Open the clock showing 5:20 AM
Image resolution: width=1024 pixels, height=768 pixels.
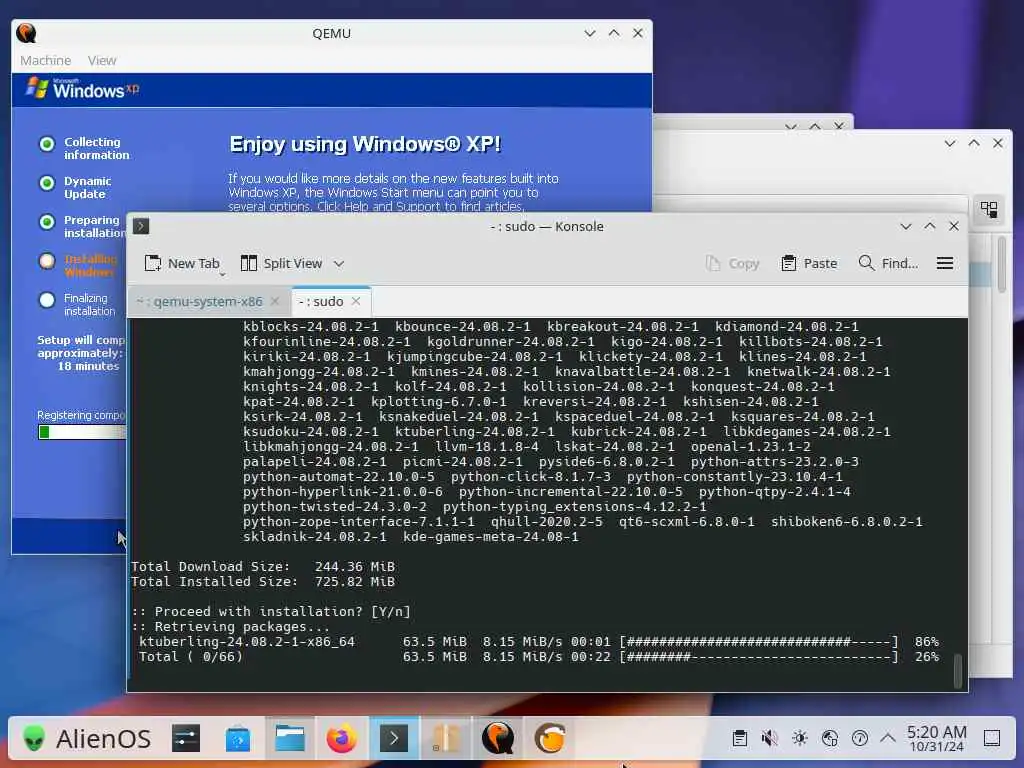pos(936,739)
